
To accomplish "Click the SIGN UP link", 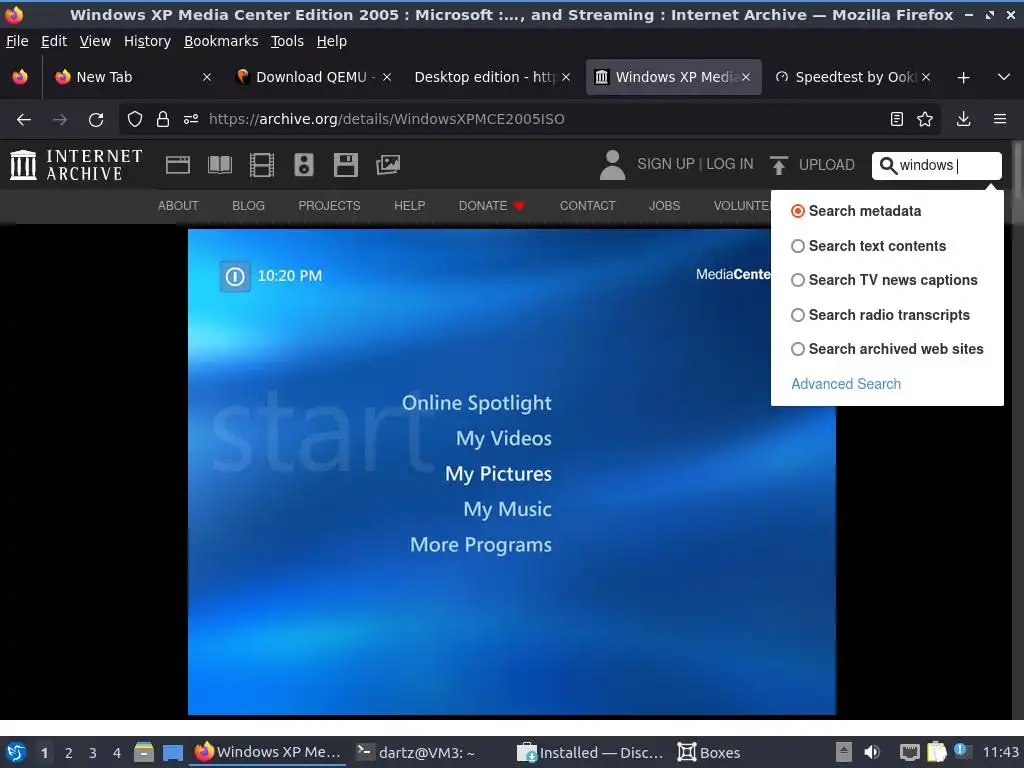I will pos(665,164).
